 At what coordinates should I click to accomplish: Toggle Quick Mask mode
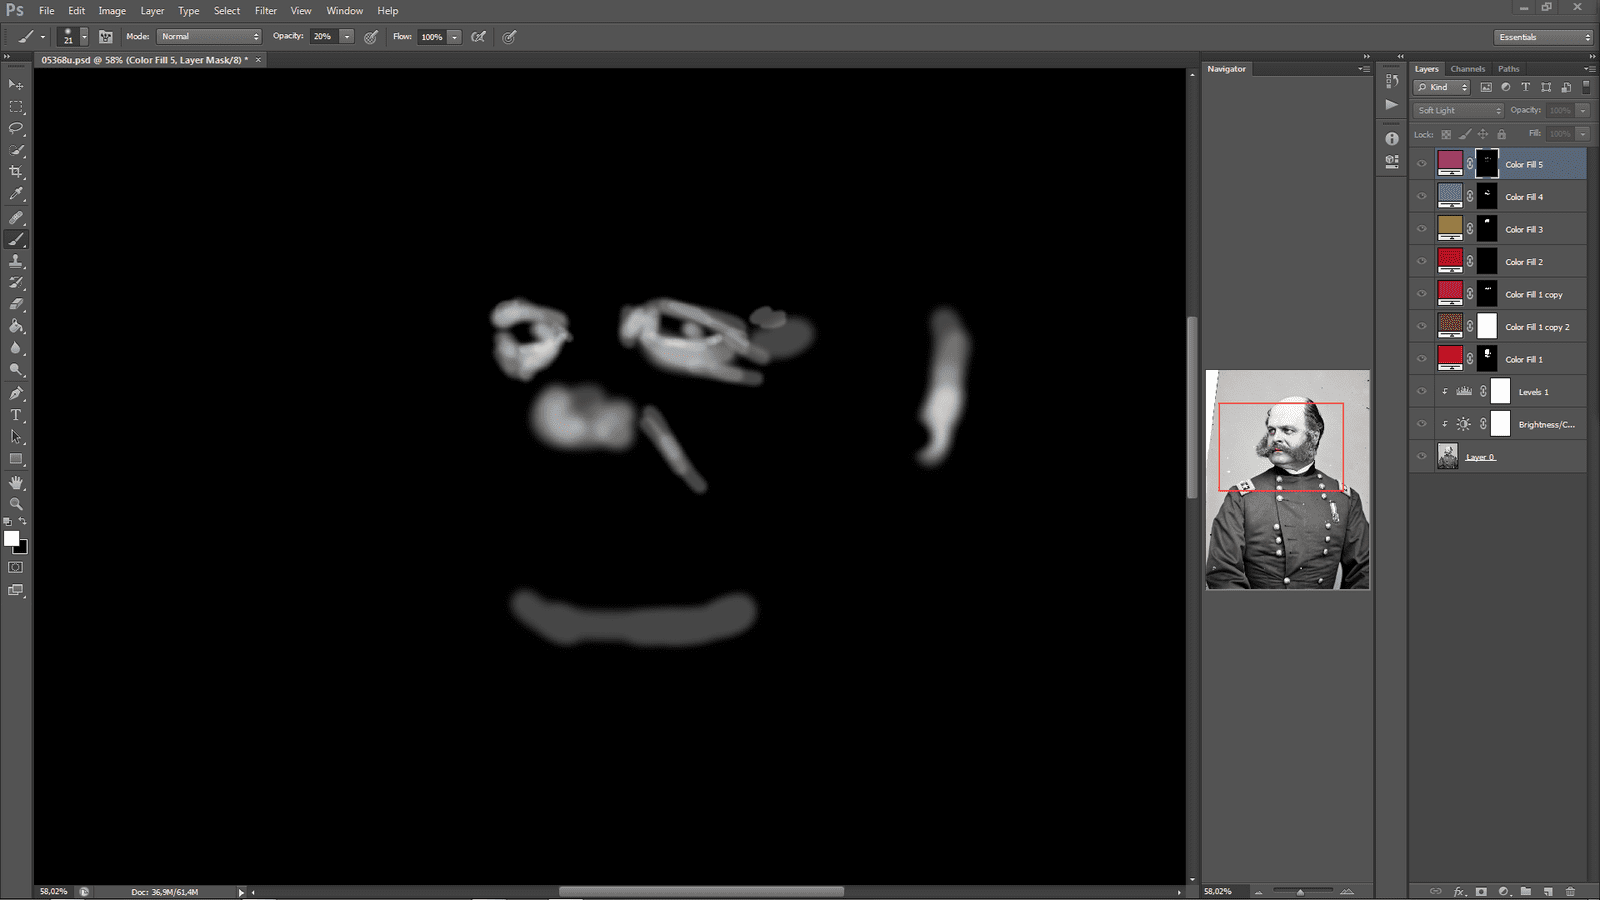click(x=16, y=567)
